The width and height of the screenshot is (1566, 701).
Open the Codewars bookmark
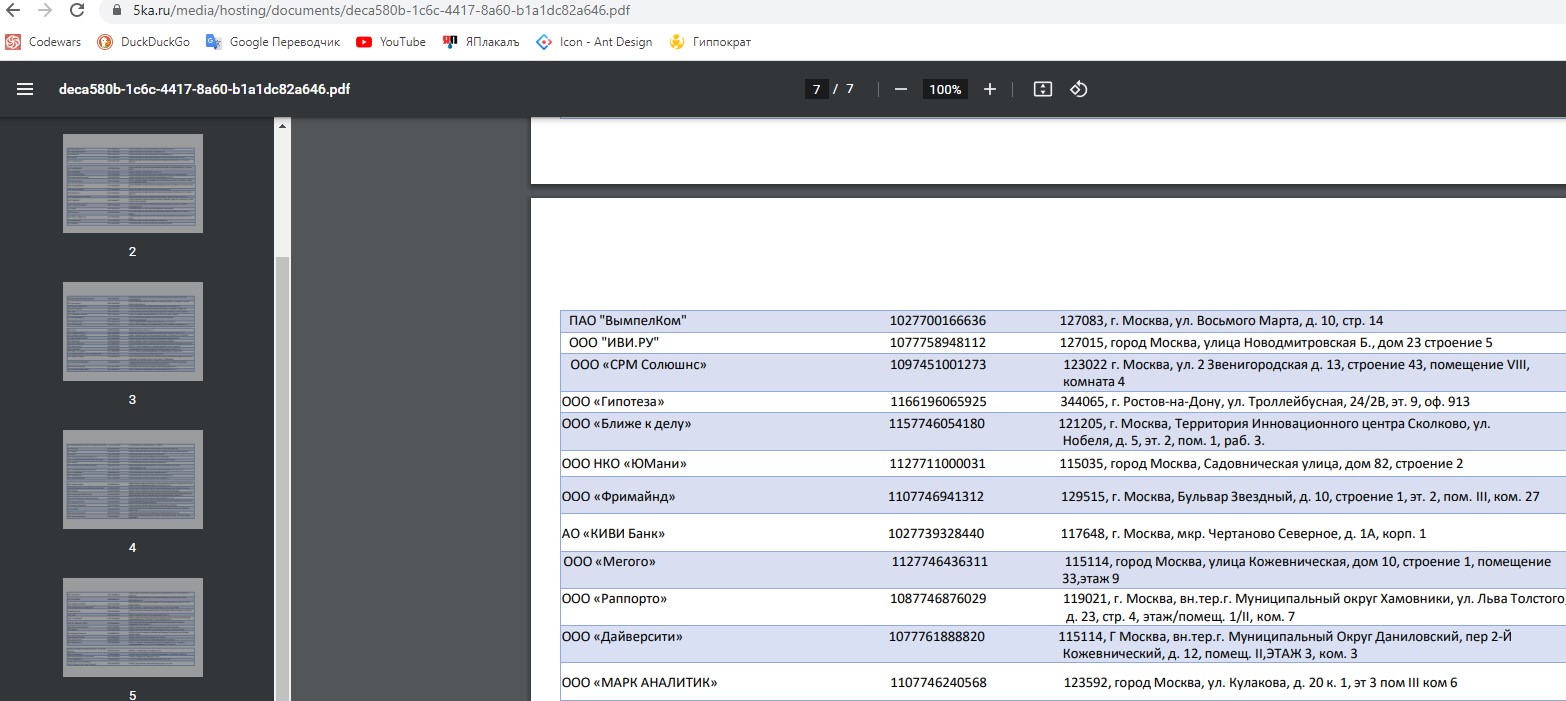(45, 42)
